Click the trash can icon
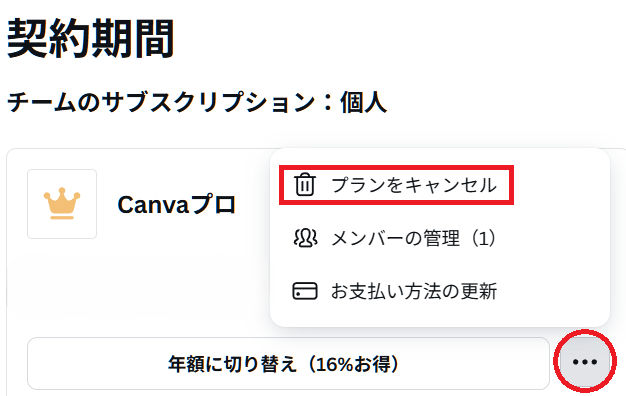This screenshot has width=626, height=396. (305, 185)
